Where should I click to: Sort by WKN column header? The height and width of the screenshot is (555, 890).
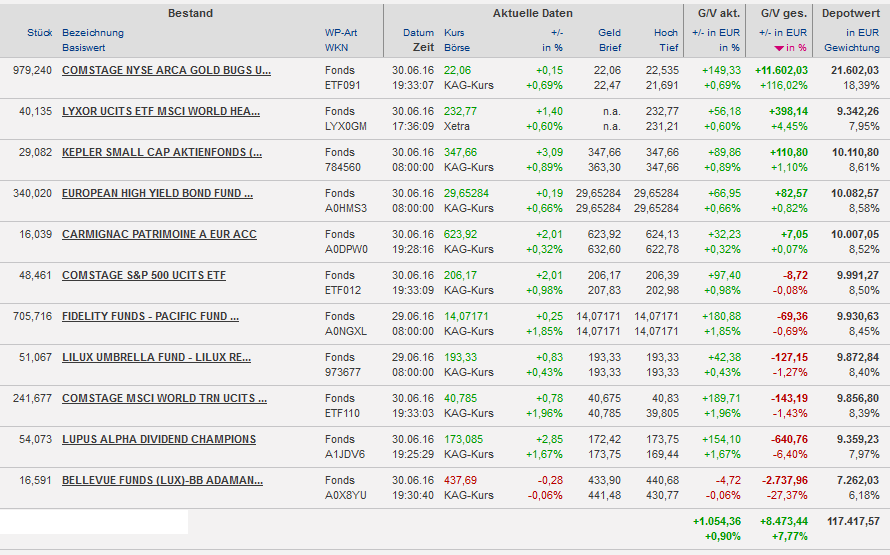point(336,48)
